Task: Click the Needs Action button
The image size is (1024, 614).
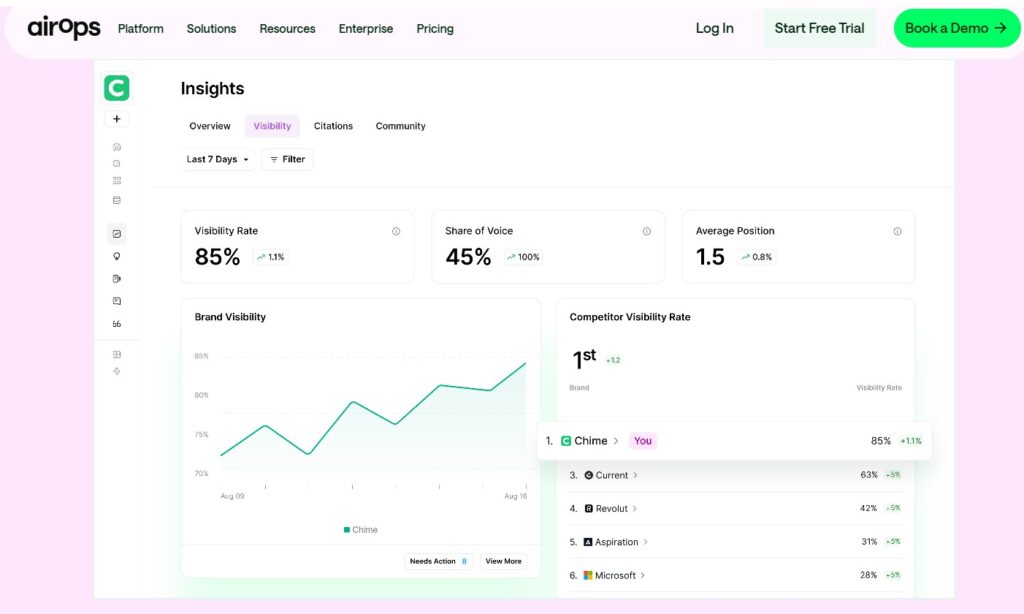Action: tap(439, 561)
